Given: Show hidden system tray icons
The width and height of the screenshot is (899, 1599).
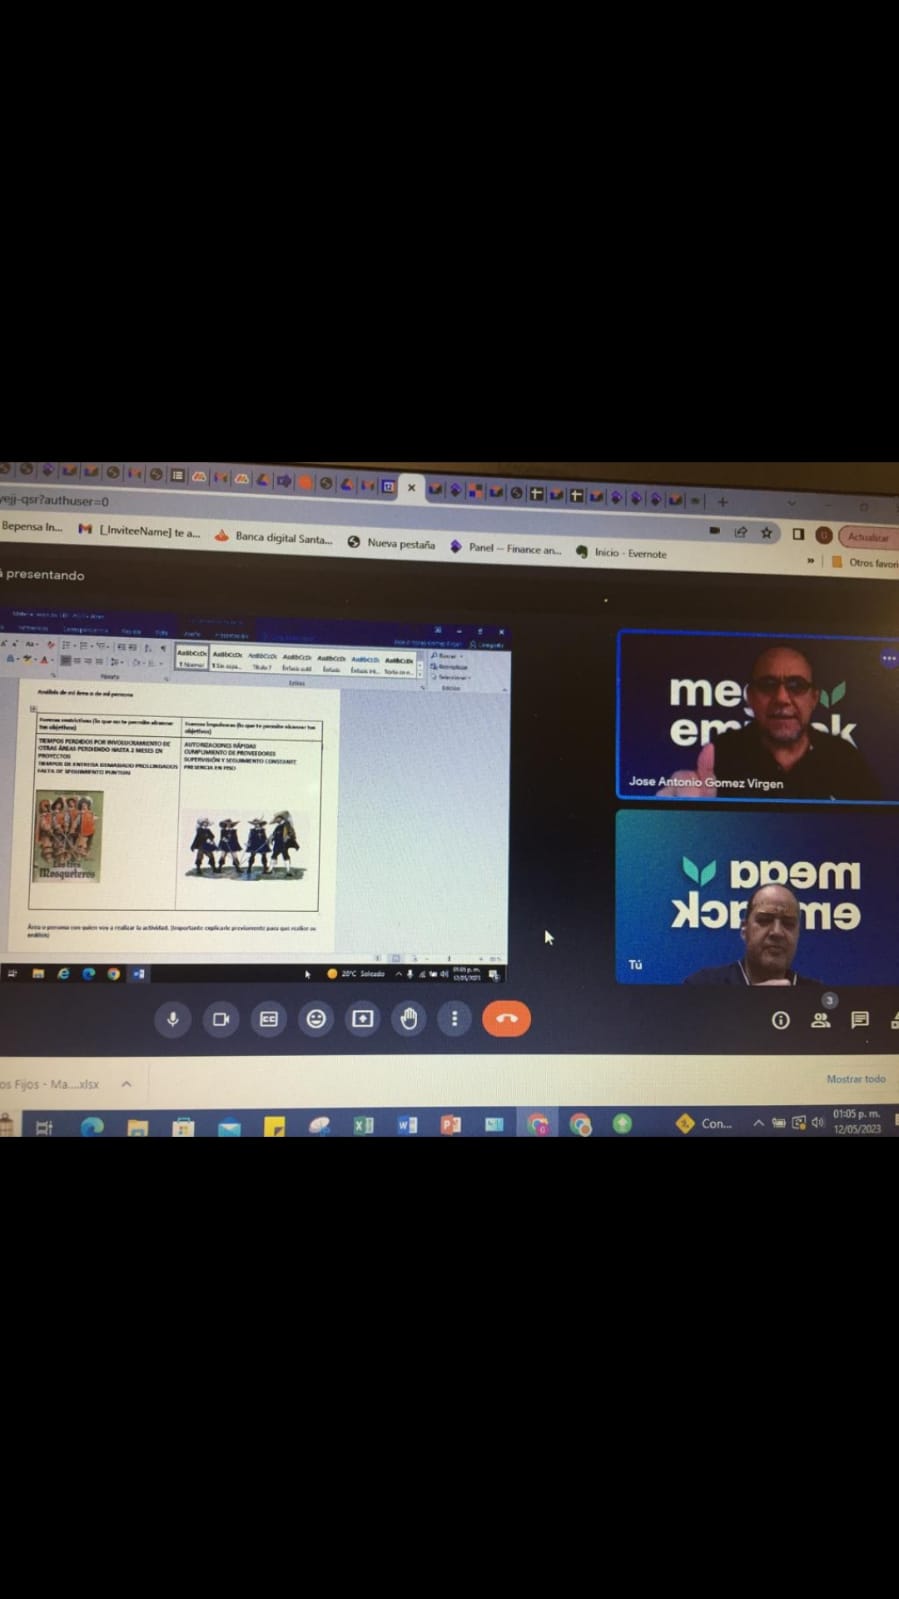Looking at the screenshot, I should pos(758,1123).
